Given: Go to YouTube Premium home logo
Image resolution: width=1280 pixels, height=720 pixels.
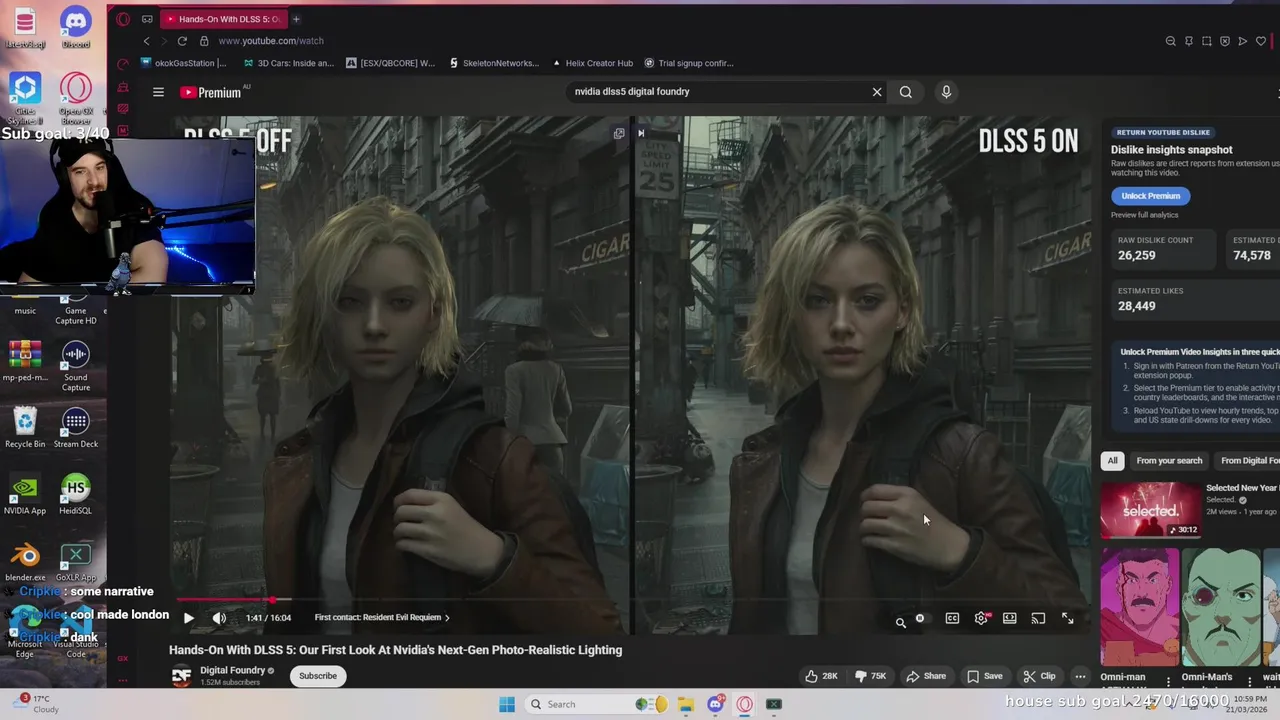Looking at the screenshot, I should 210,92.
